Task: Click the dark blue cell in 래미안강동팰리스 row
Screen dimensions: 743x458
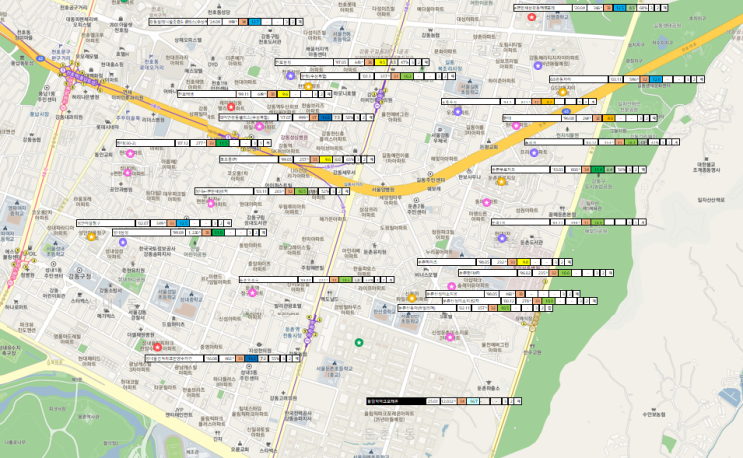Action: (325, 117)
